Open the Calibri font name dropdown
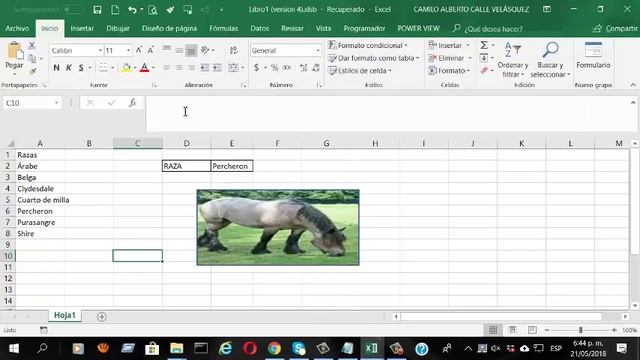Image resolution: width=640 pixels, height=360 pixels. pyautogui.click(x=100, y=50)
